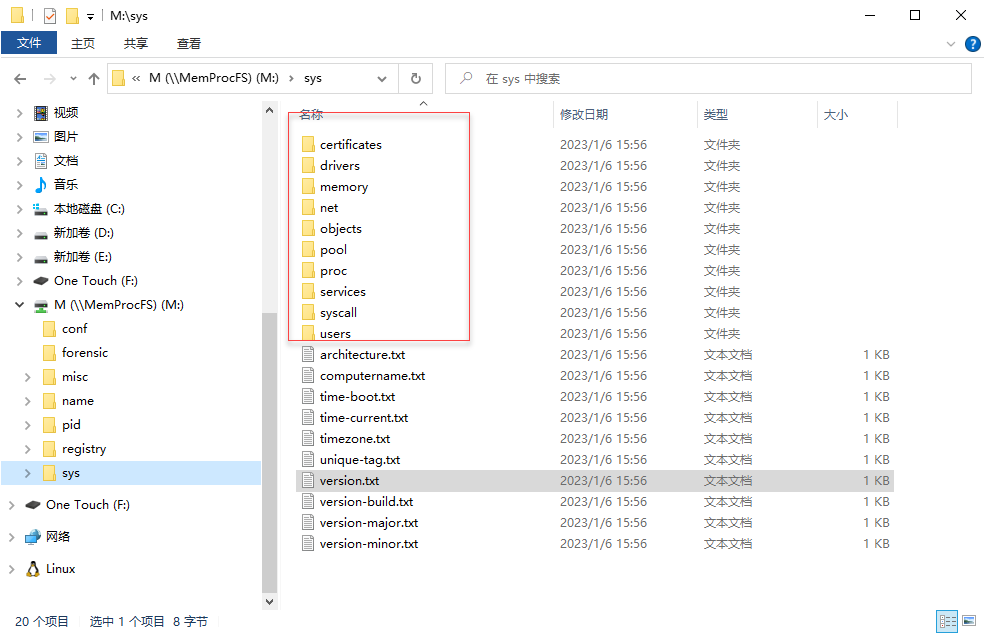Select 视频 in the navigation pane

point(66,112)
